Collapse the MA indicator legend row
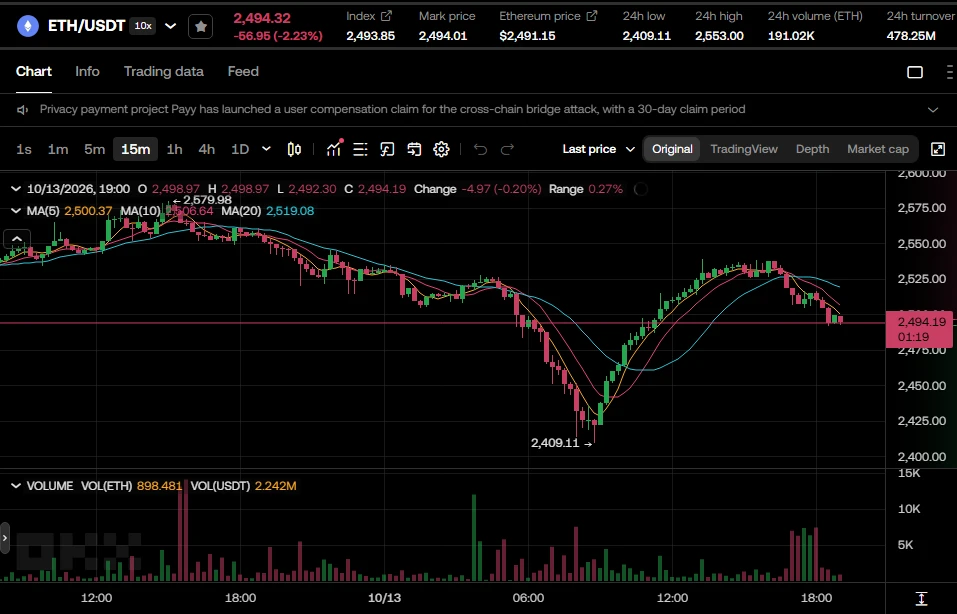This screenshot has width=957, height=614. tap(16, 211)
